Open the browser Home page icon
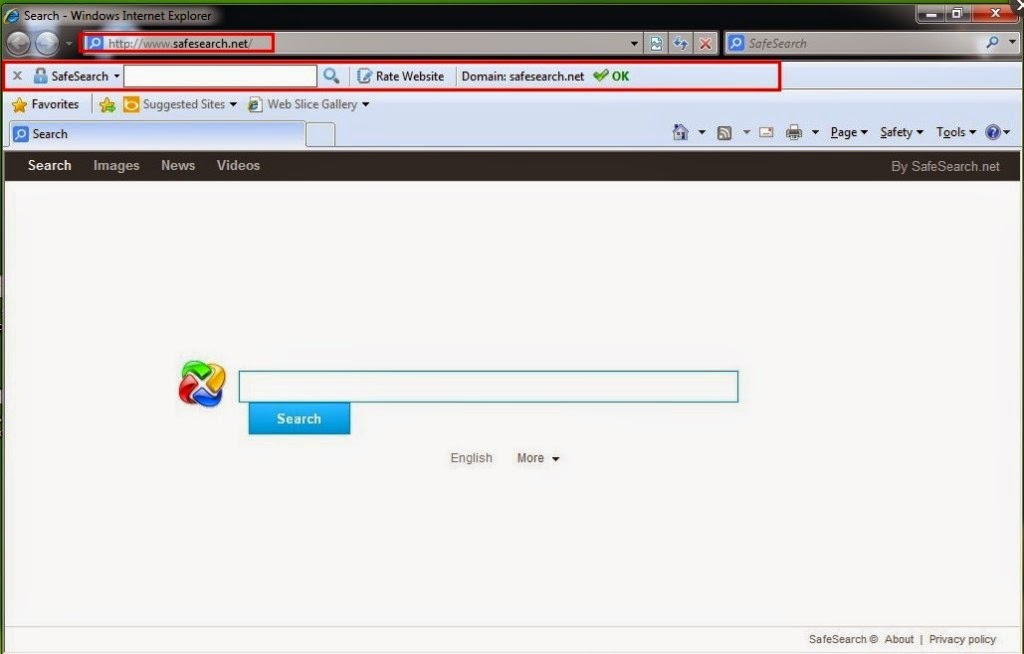 click(x=681, y=131)
